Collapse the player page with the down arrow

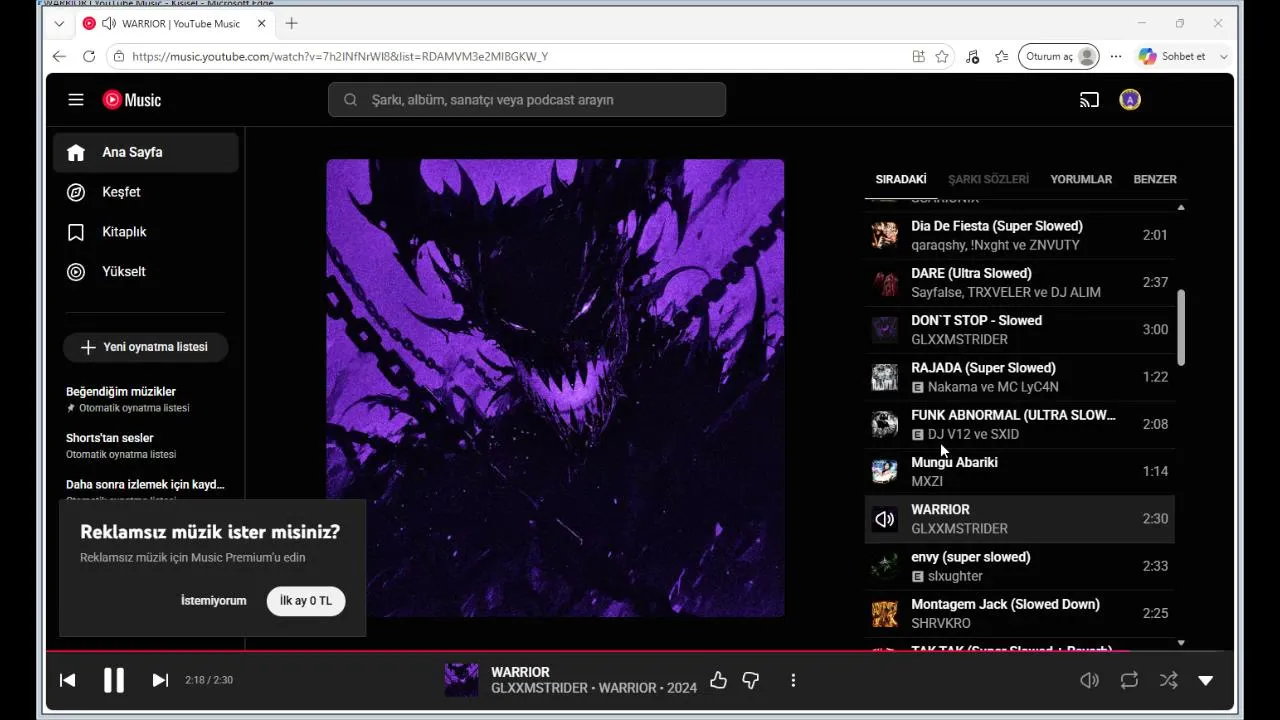pyautogui.click(x=1206, y=680)
